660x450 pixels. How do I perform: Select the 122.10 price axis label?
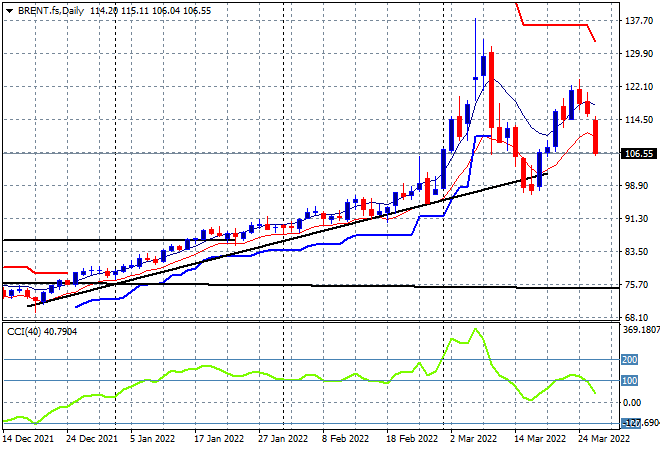coord(639,86)
